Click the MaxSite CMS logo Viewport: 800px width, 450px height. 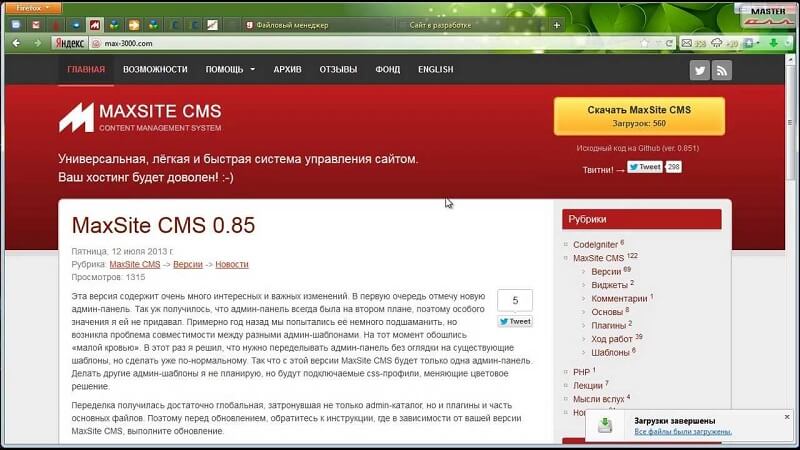pos(140,117)
